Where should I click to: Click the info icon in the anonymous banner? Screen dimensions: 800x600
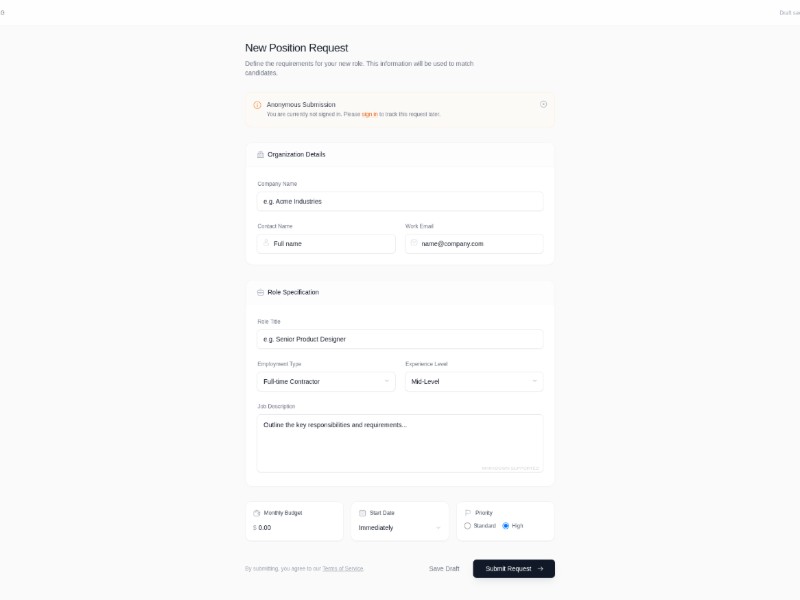257,105
